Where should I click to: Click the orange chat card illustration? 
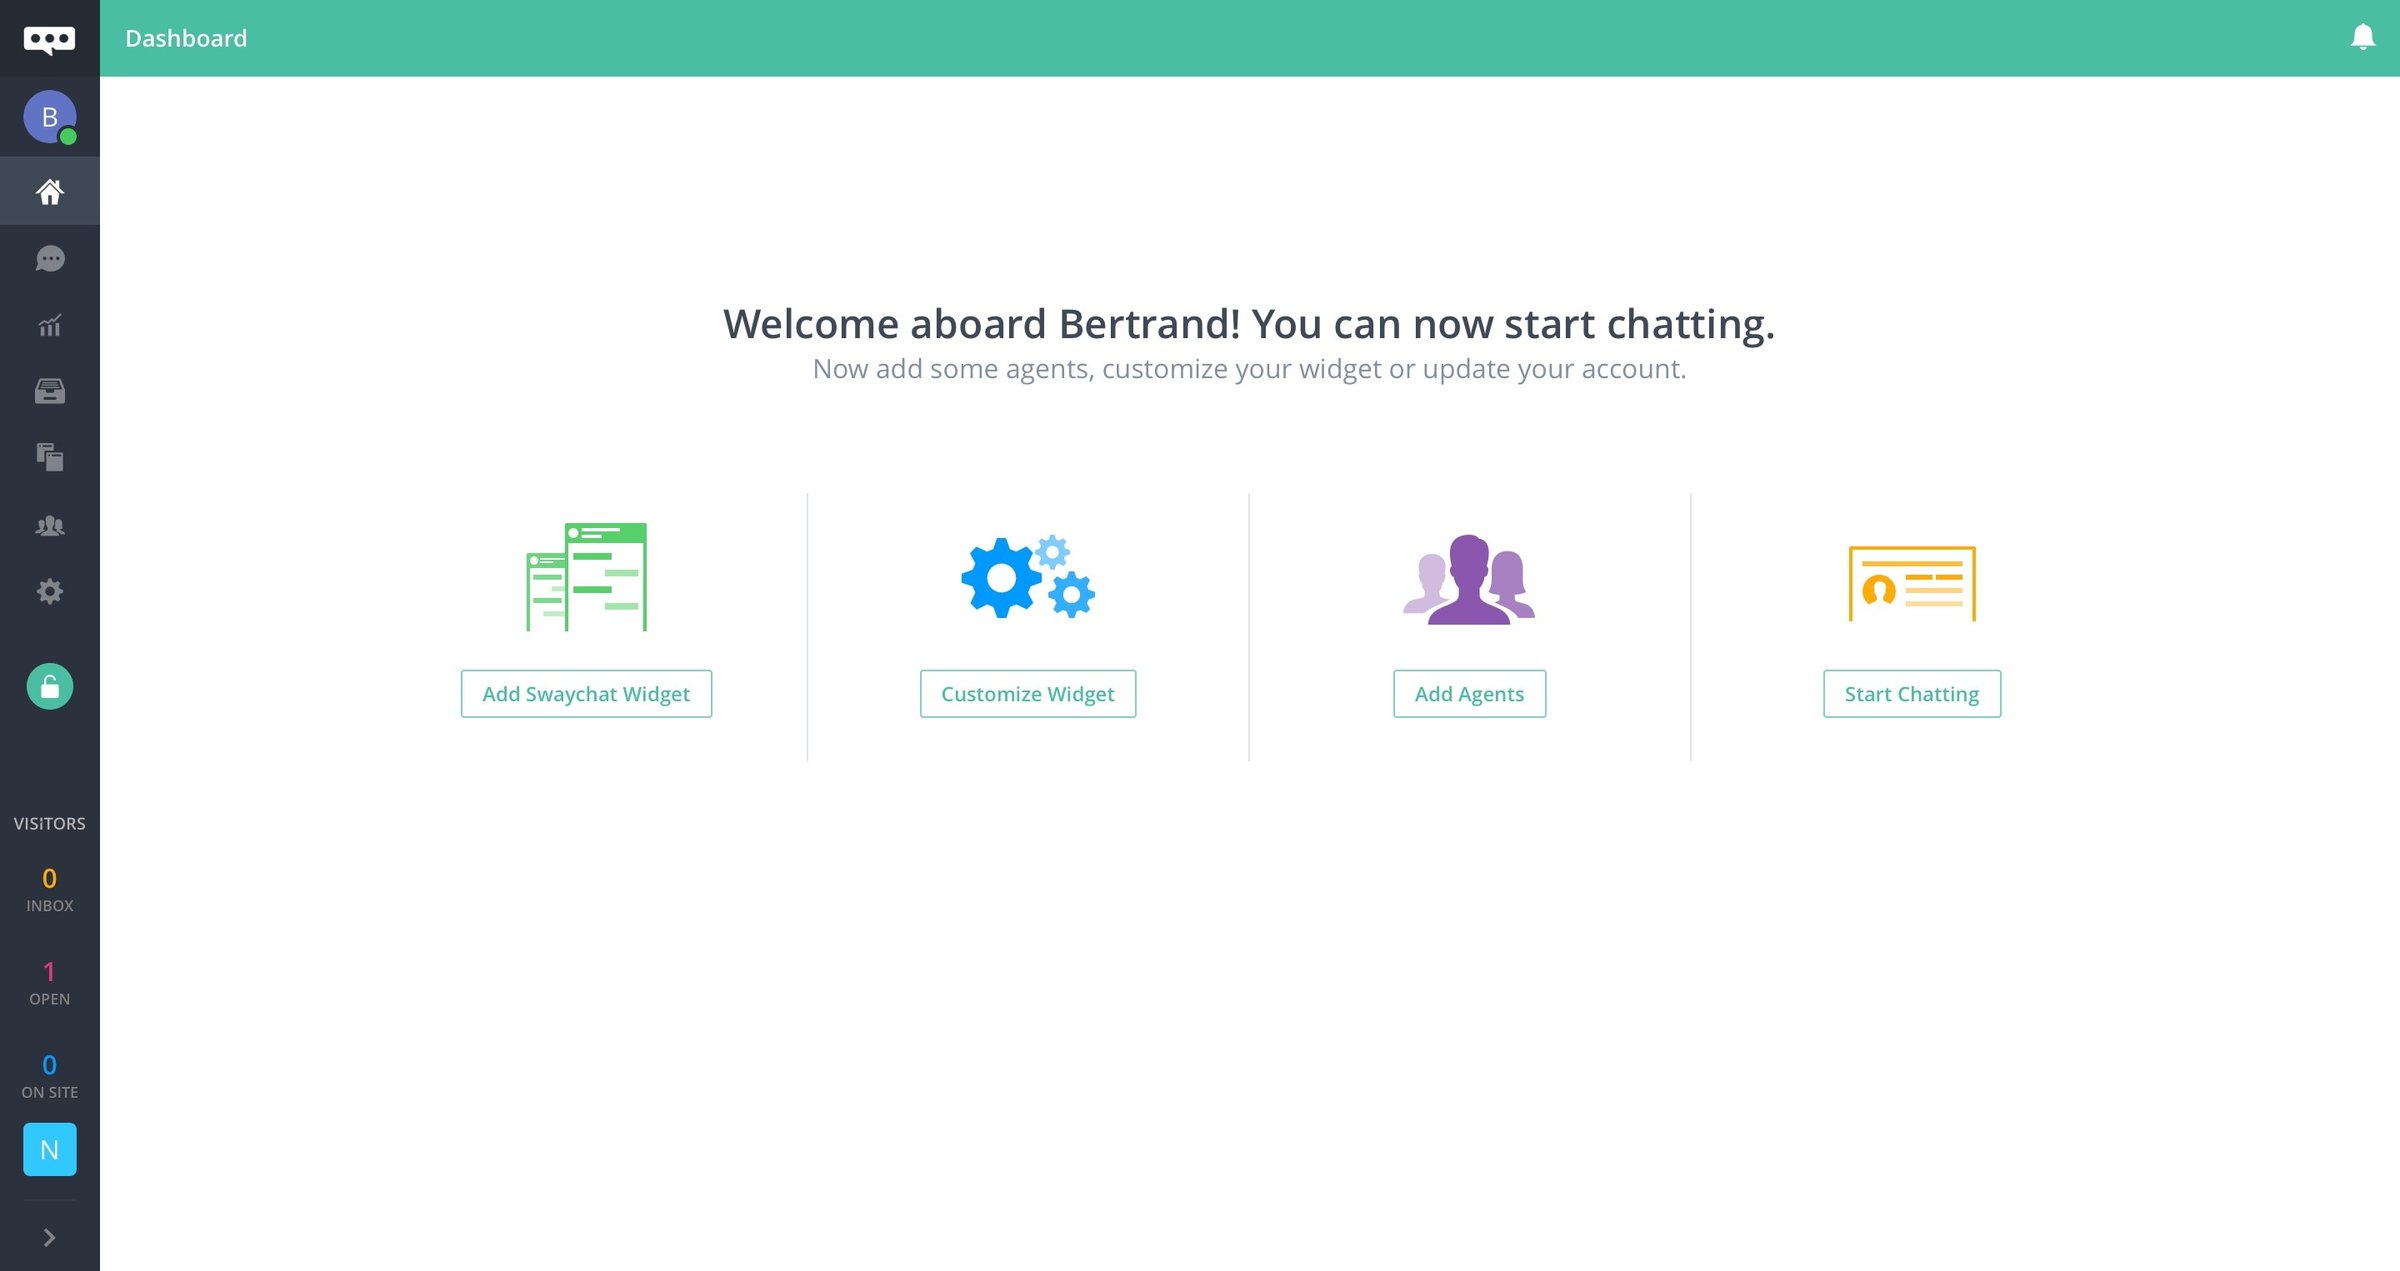pos(1911,583)
